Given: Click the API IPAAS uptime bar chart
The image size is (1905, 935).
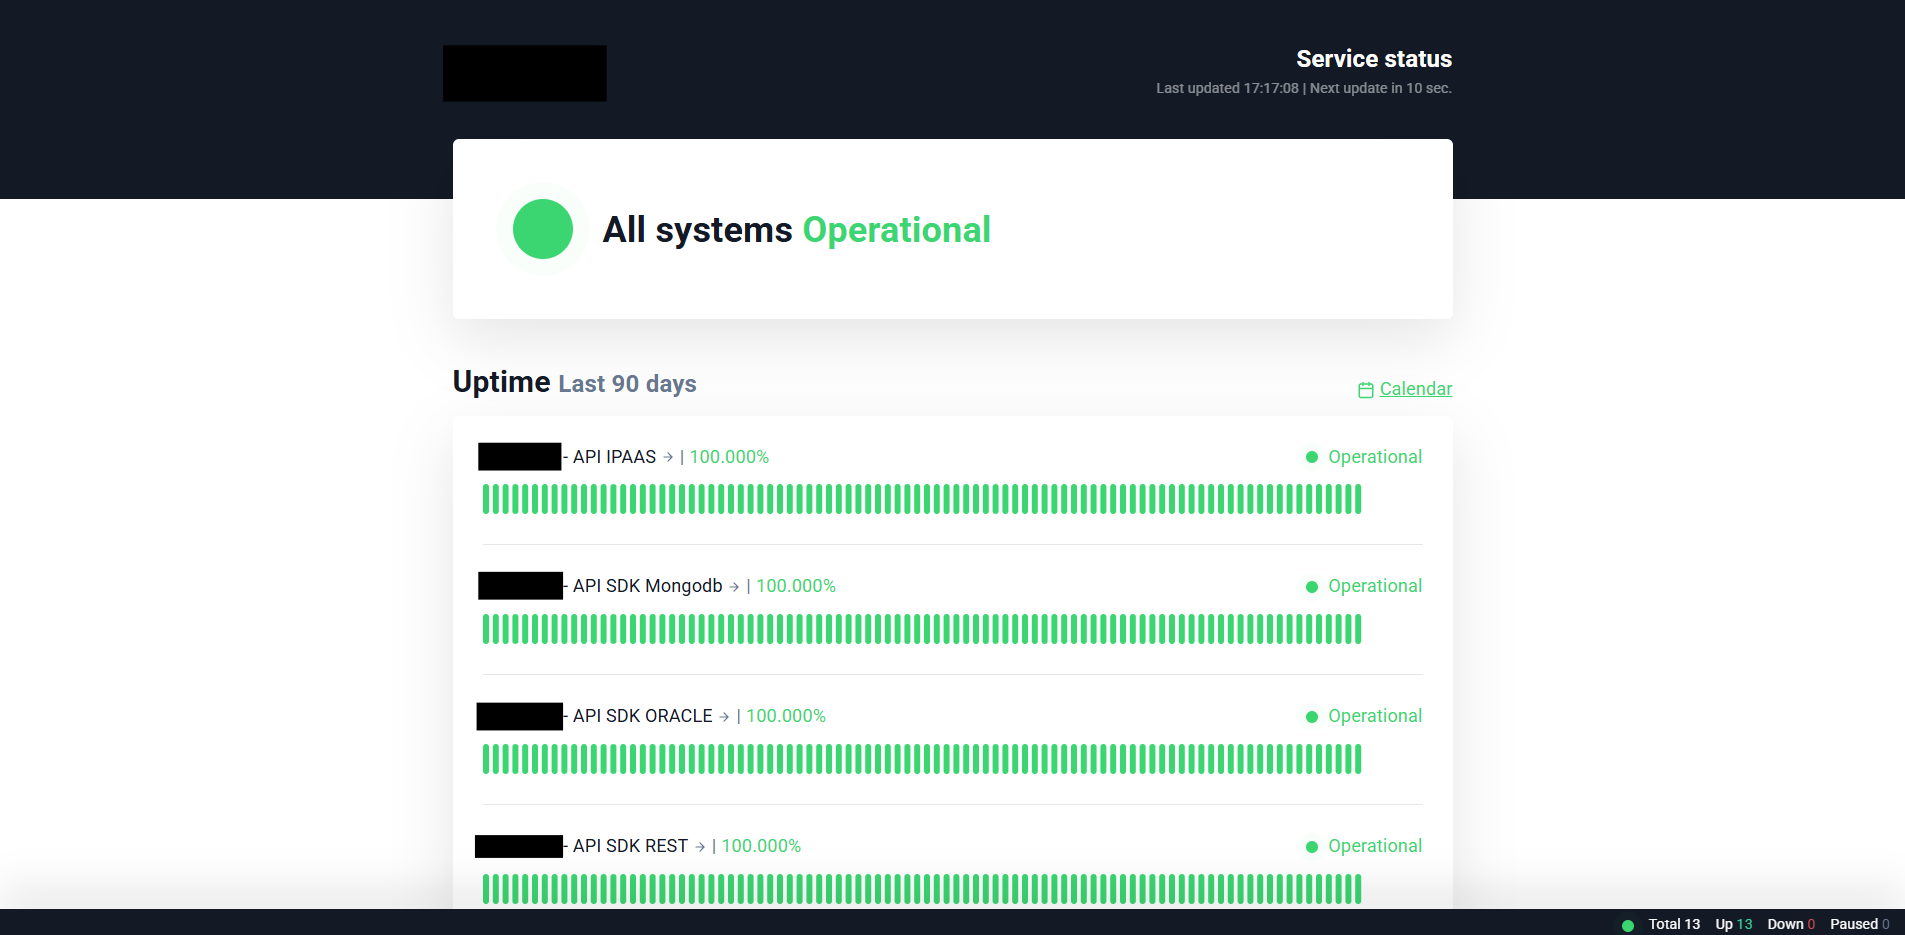Looking at the screenshot, I should 922,499.
